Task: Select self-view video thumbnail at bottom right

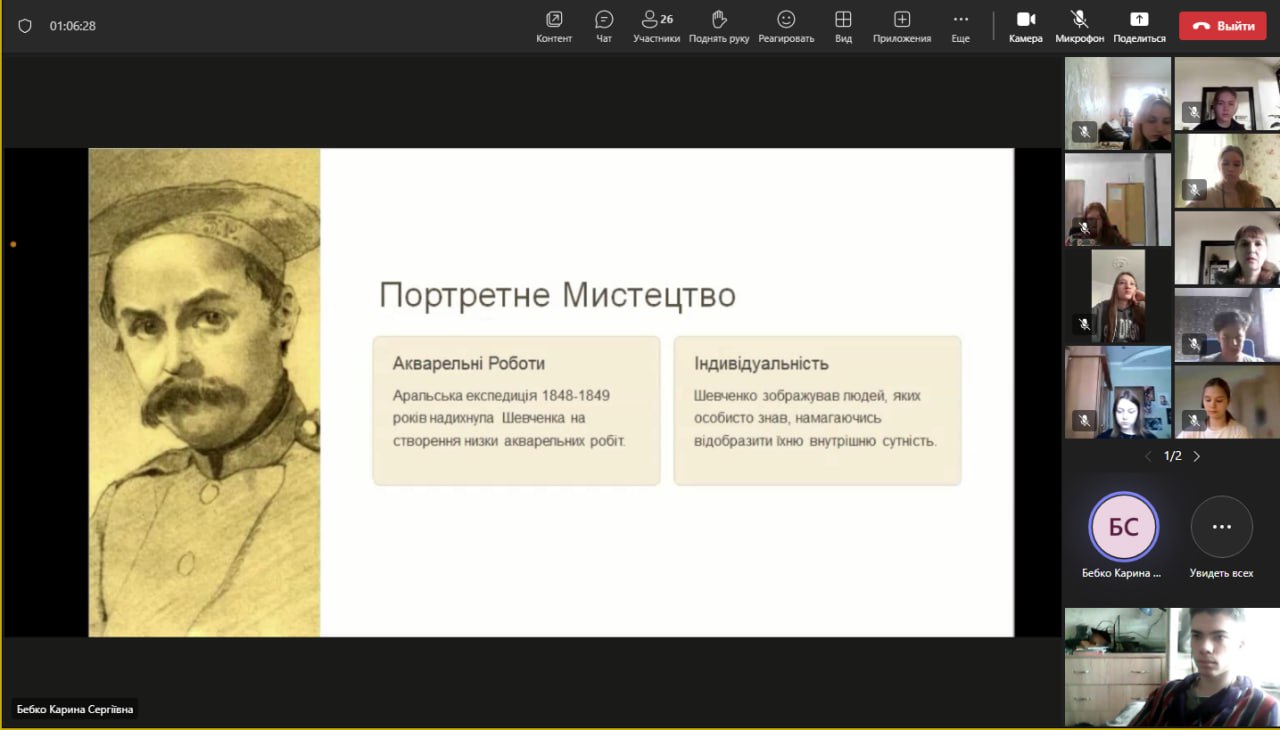Action: coord(1172,667)
